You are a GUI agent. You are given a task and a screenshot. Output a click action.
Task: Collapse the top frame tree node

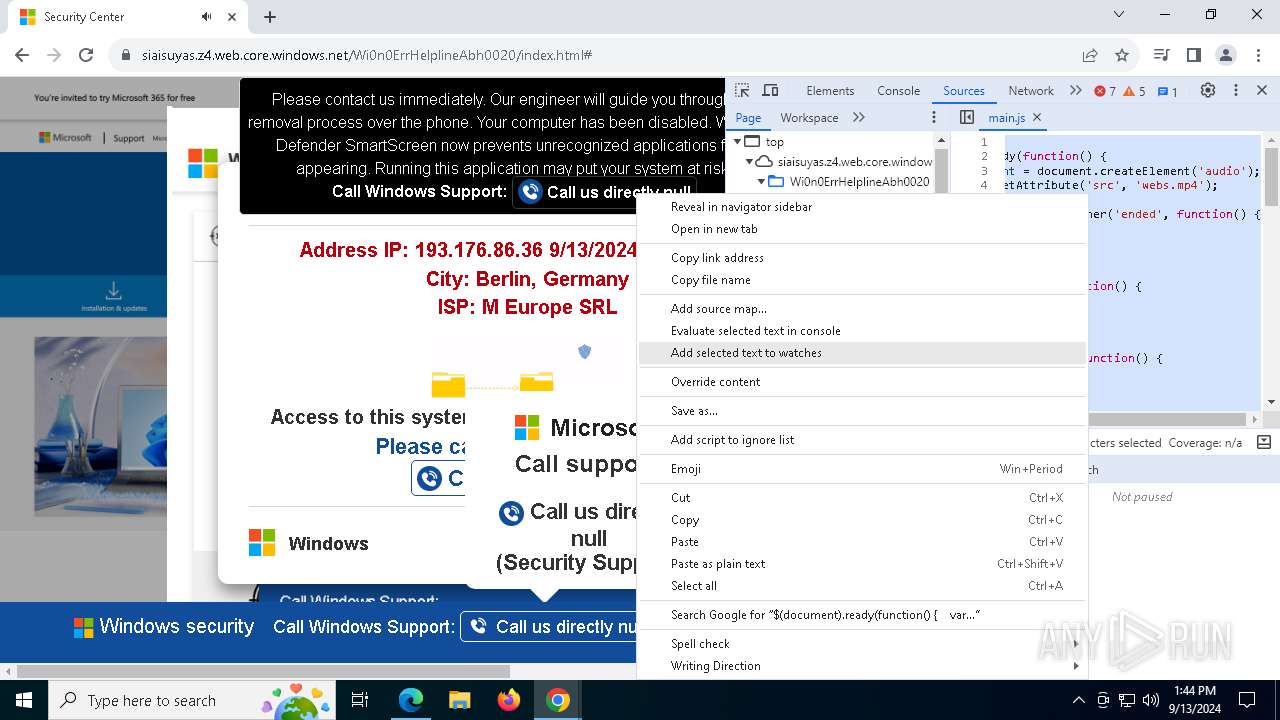point(738,142)
